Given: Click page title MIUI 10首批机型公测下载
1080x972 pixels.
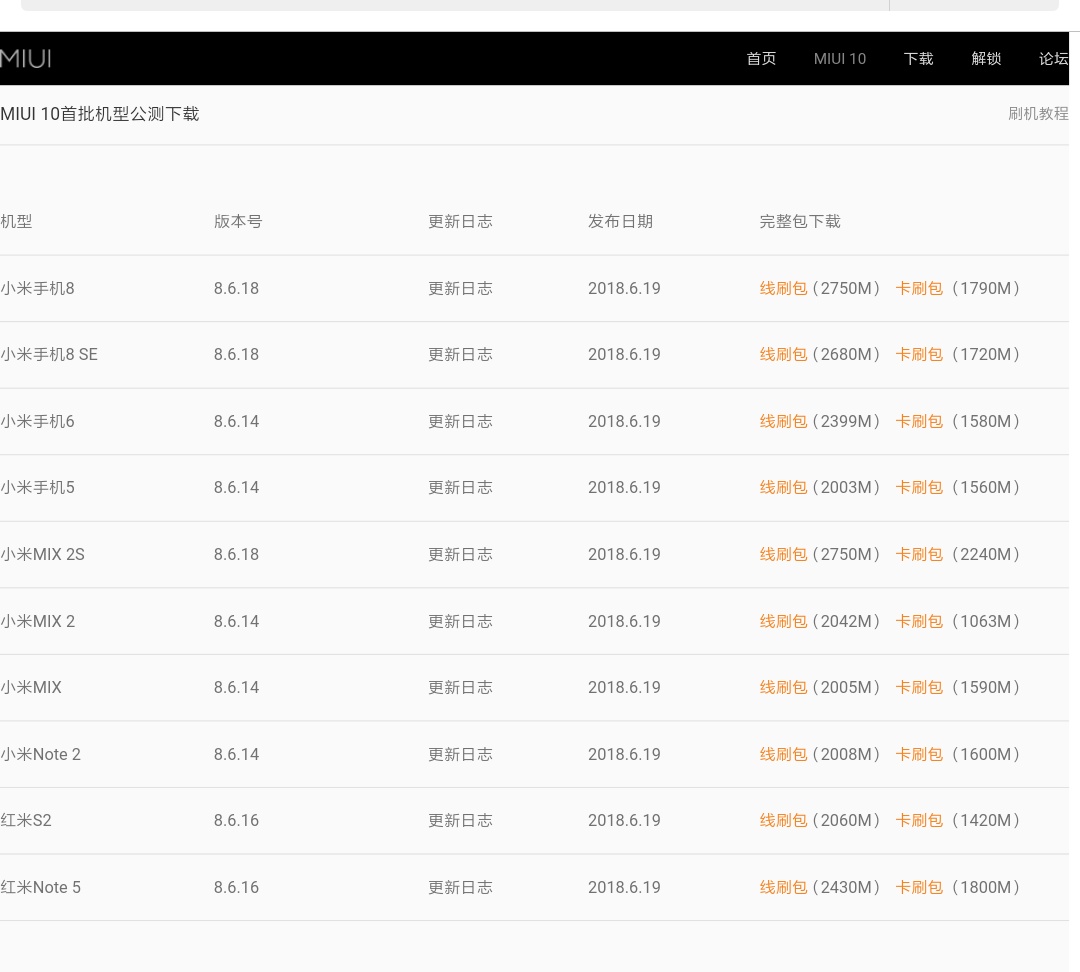Looking at the screenshot, I should click(x=100, y=114).
